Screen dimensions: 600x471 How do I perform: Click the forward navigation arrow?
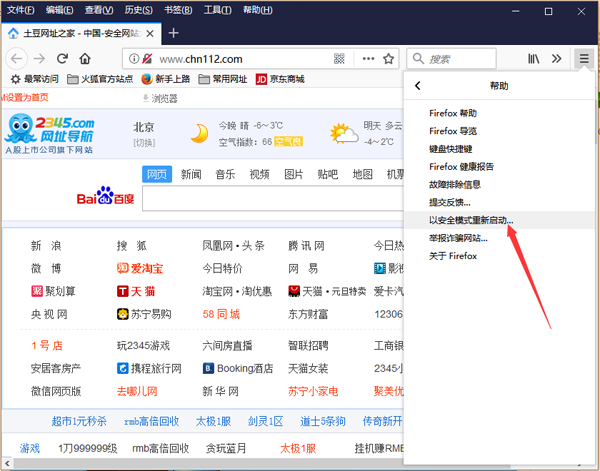pos(39,59)
